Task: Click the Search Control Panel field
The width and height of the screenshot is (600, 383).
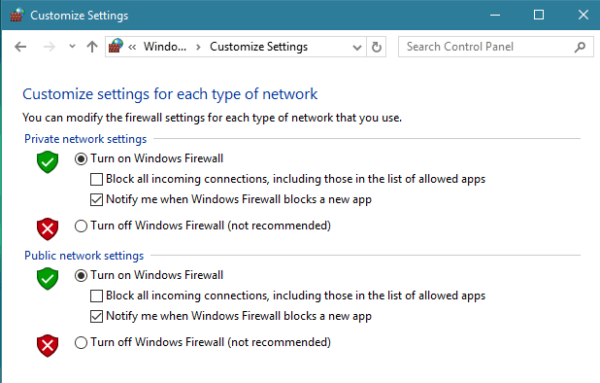Action: click(x=496, y=47)
